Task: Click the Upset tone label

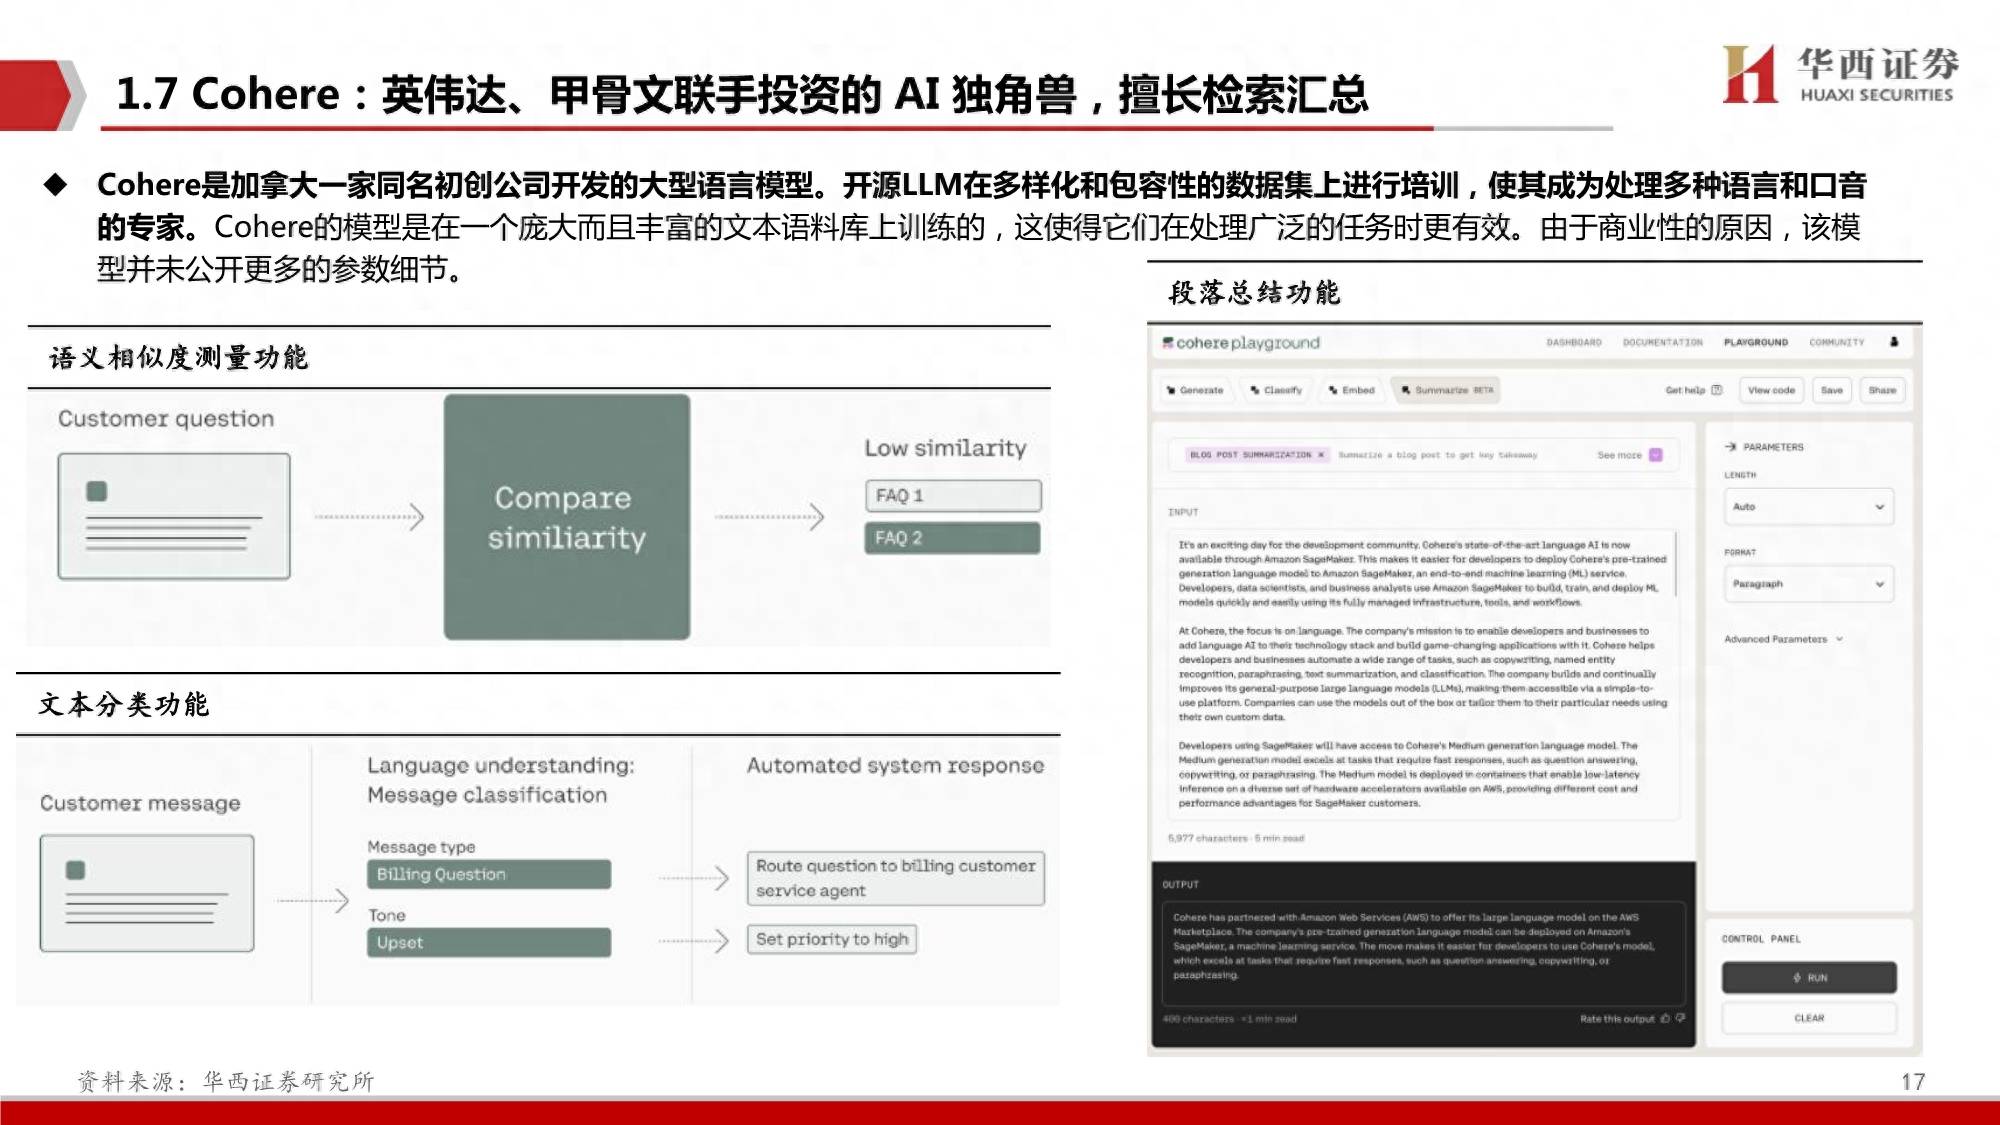Action: (x=489, y=942)
